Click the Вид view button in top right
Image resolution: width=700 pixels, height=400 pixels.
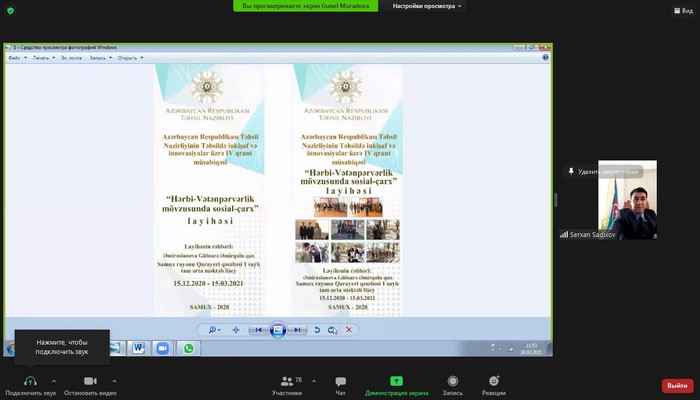[682, 11]
